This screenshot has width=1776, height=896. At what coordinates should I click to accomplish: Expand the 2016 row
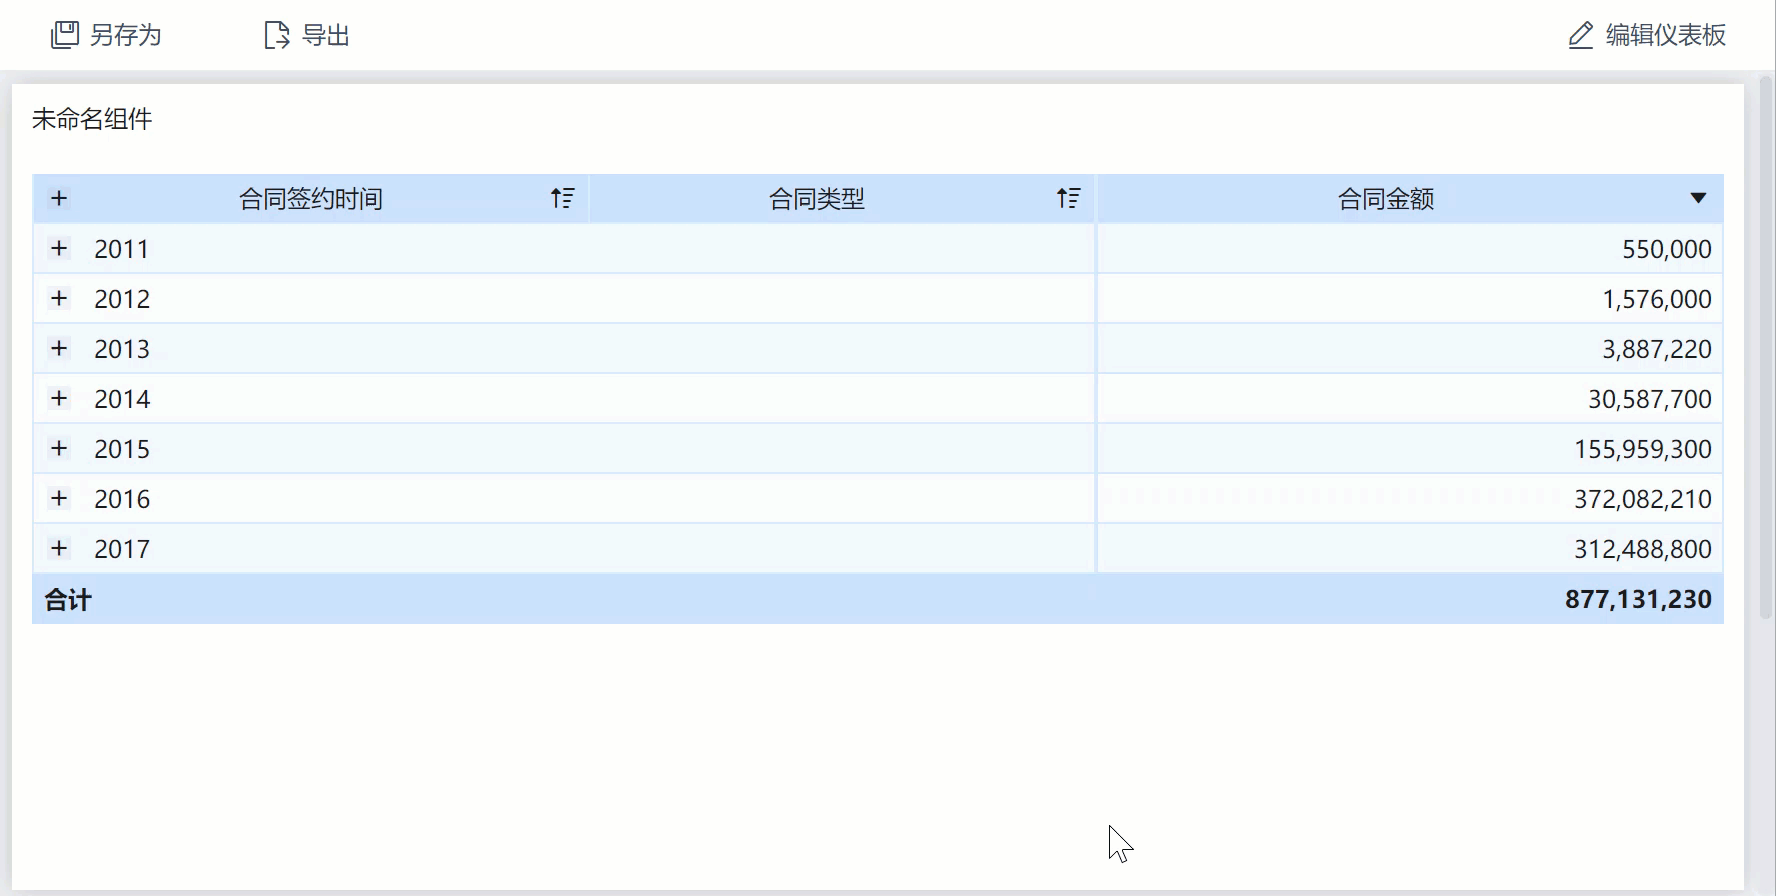coord(59,498)
